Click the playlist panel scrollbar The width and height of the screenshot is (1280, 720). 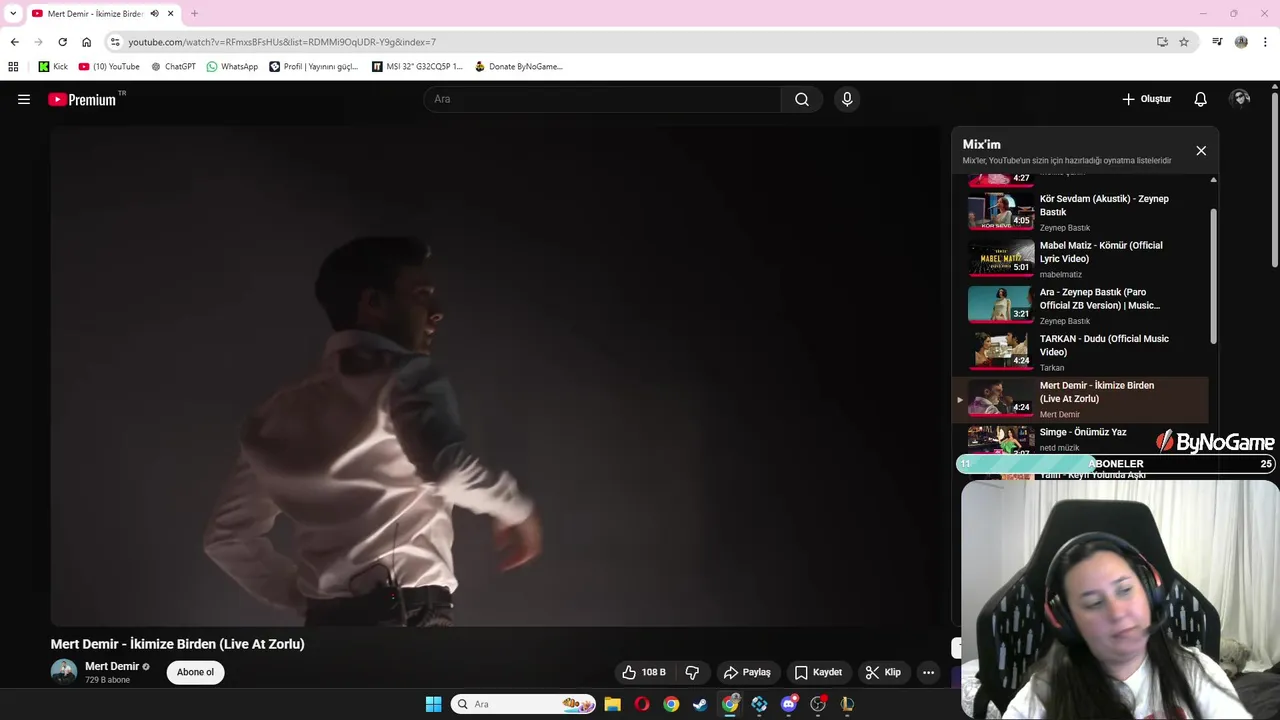click(x=1214, y=277)
